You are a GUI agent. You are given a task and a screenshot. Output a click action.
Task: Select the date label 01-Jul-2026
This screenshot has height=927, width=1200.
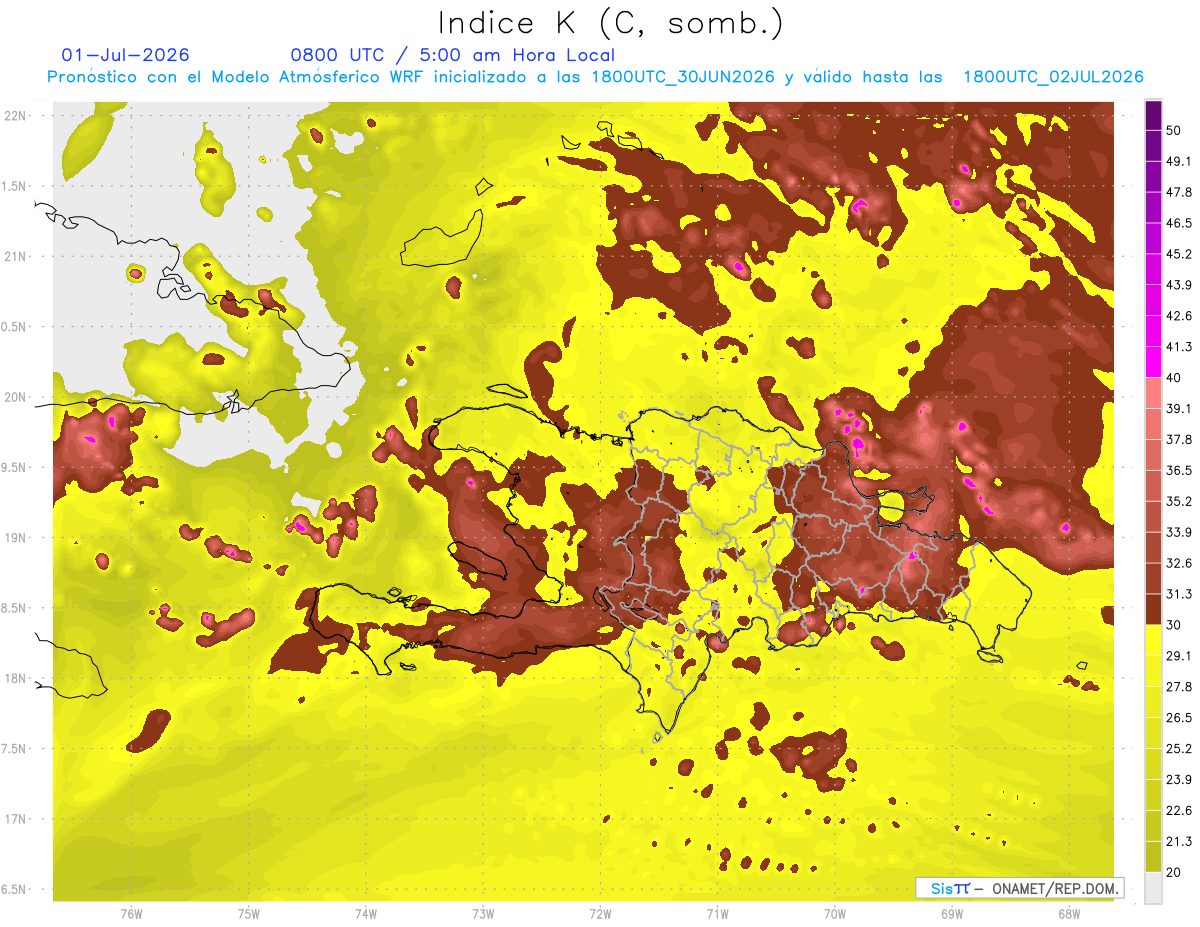click(x=125, y=55)
